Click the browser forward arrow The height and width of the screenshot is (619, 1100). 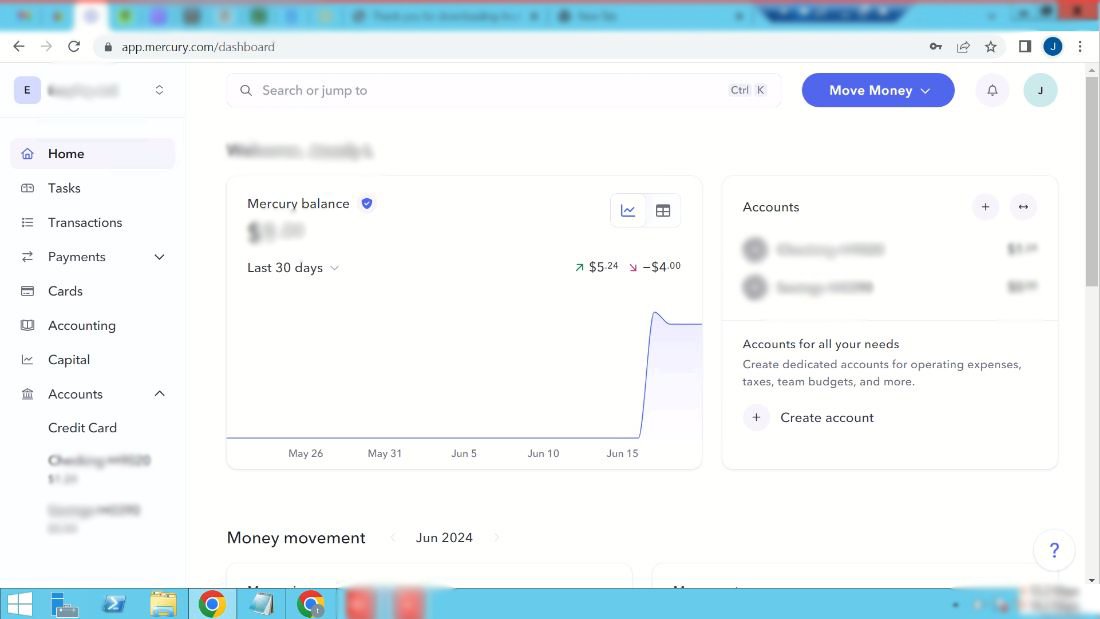pos(46,46)
